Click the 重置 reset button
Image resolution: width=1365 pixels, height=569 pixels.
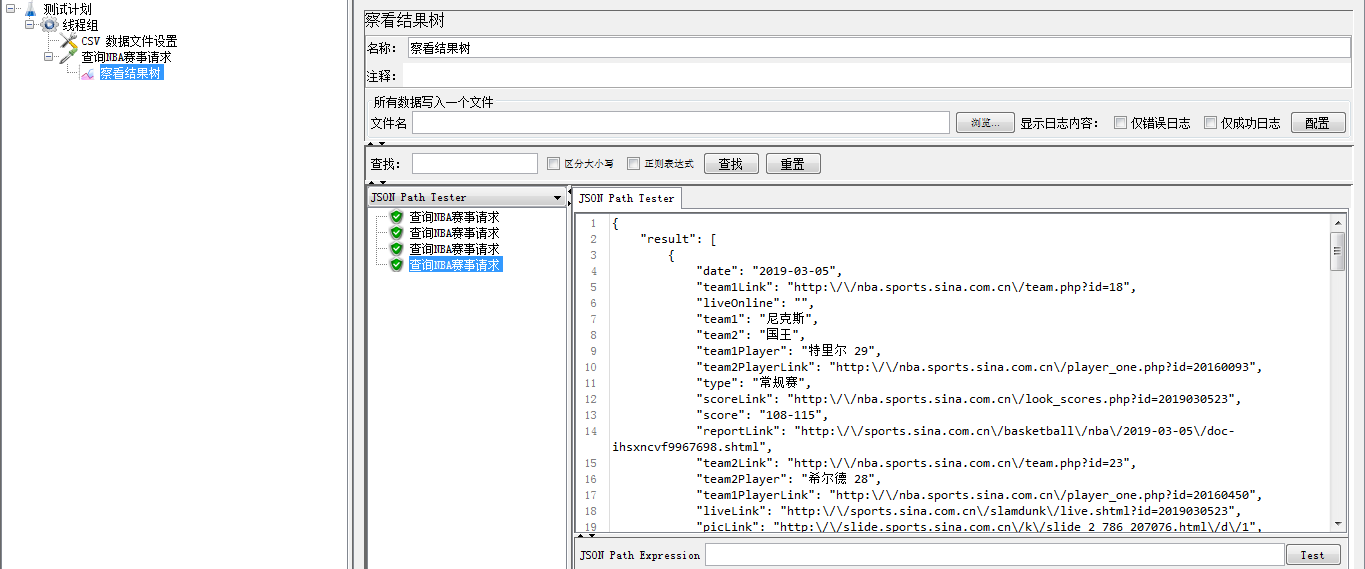793,164
